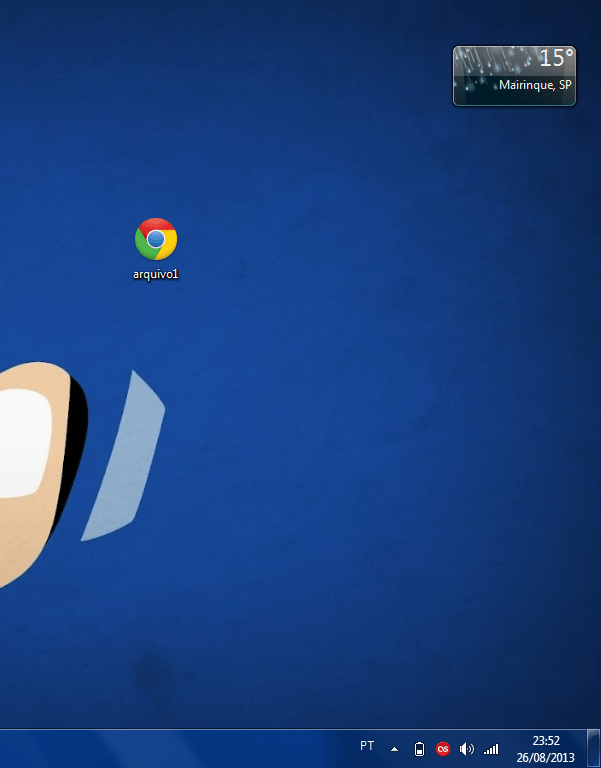
Task: Click the battery icon in the system tray
Action: coord(420,748)
